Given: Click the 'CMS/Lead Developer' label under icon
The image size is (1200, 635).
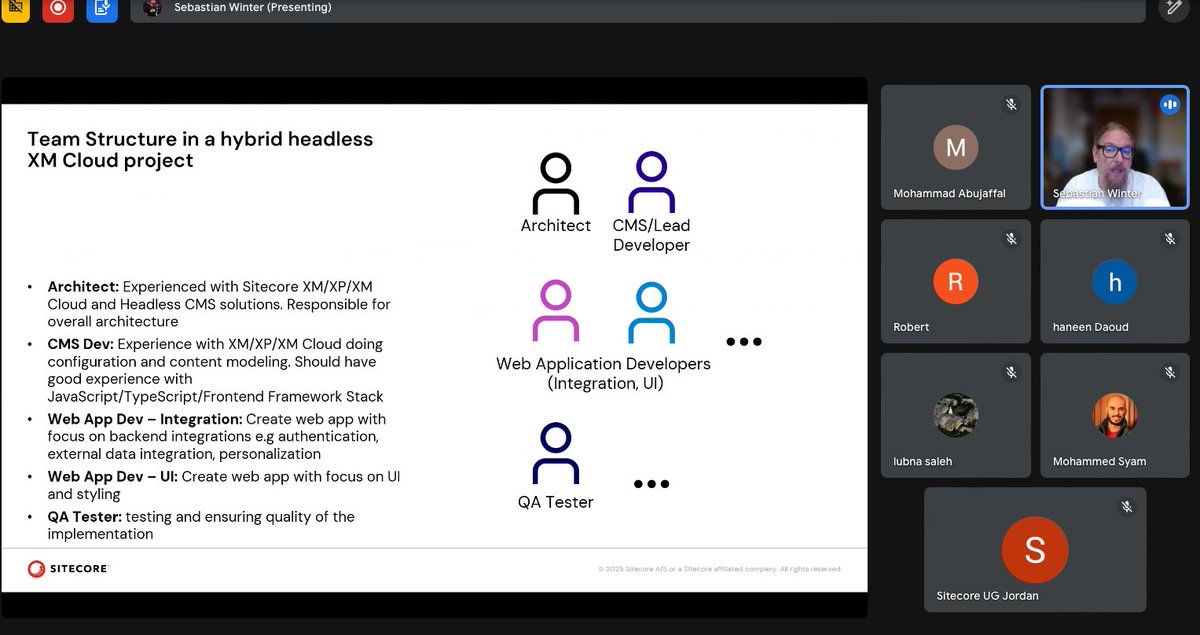Looking at the screenshot, I should pos(651,235).
